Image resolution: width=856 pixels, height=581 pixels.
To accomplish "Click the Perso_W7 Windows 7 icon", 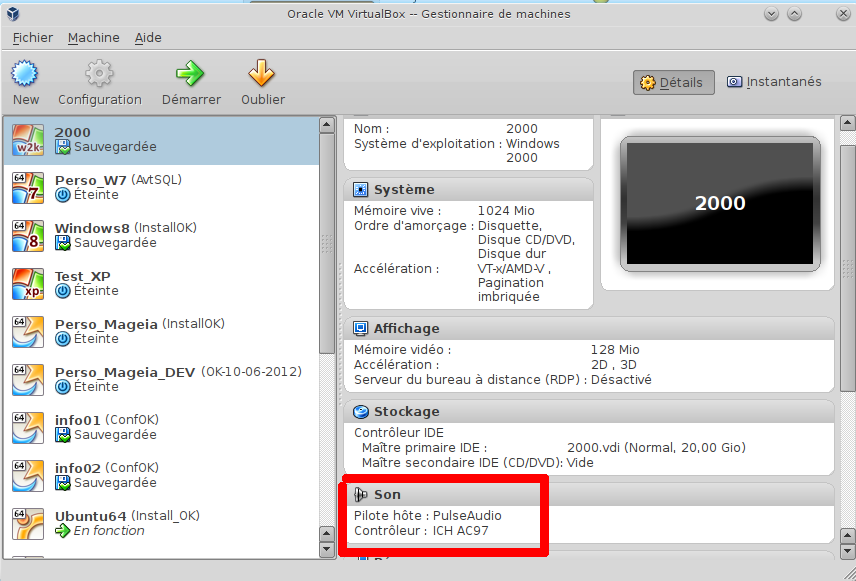I will 28,188.
